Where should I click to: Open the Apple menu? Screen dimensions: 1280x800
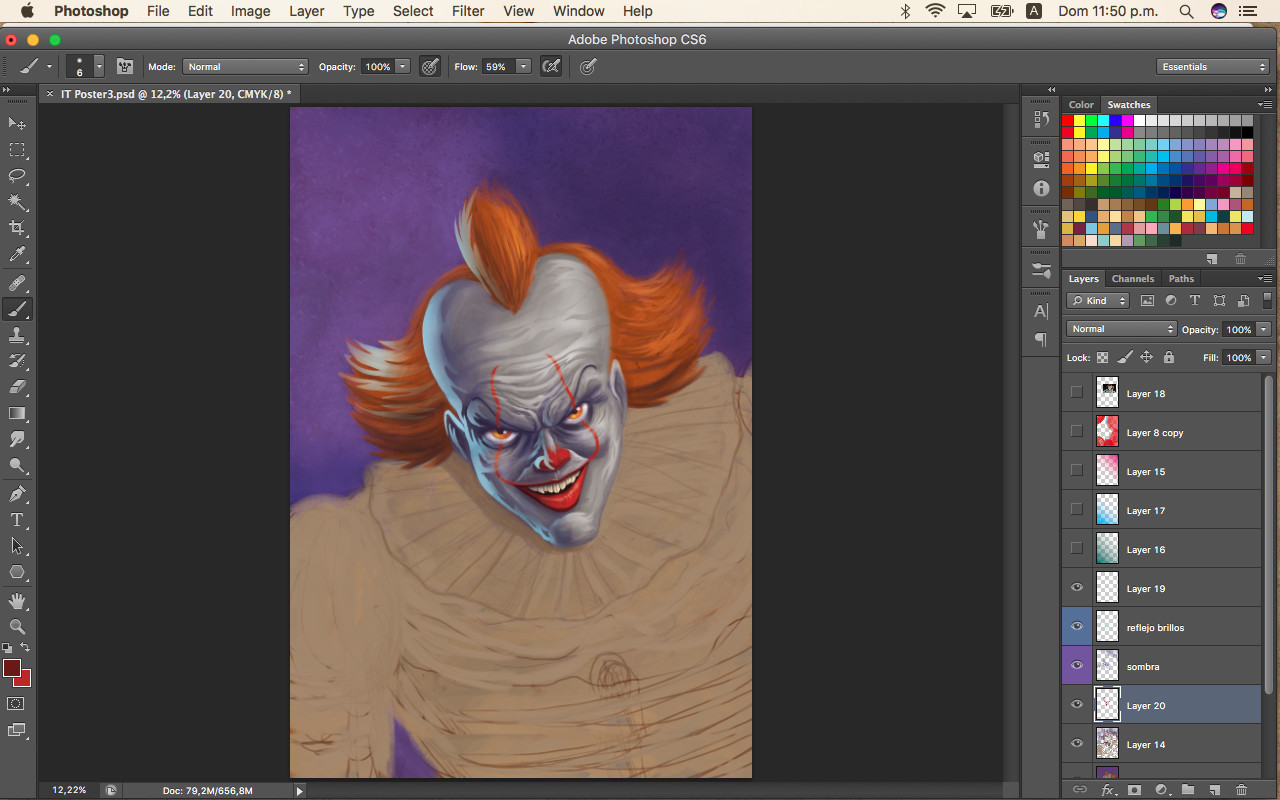coord(27,11)
